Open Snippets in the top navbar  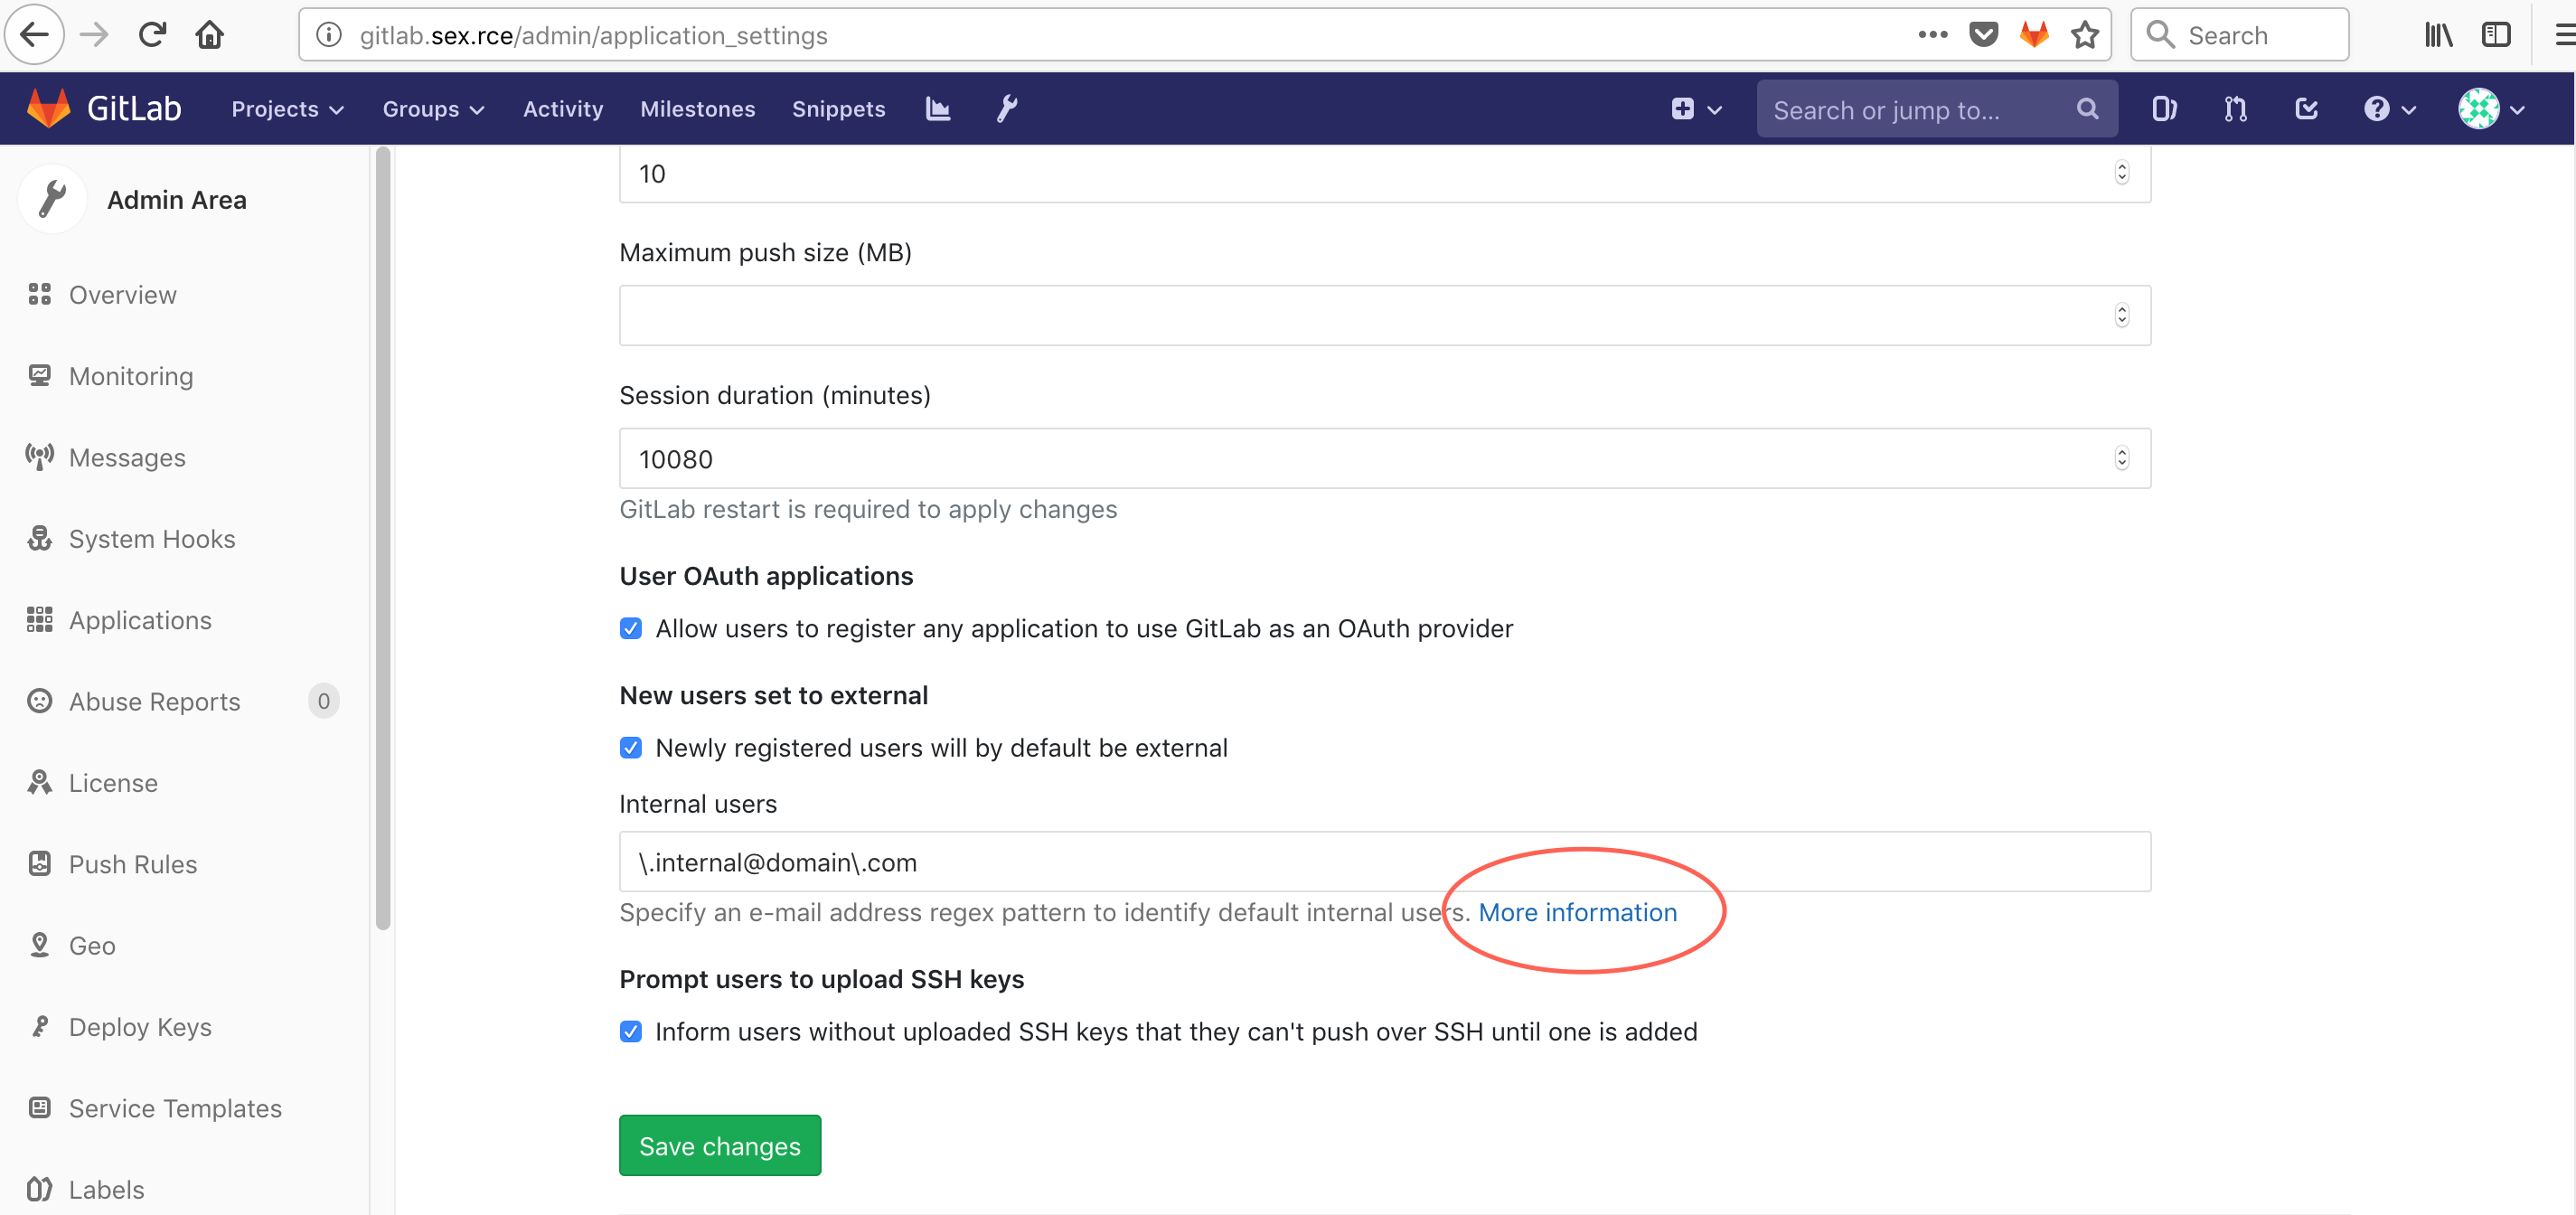(x=838, y=108)
